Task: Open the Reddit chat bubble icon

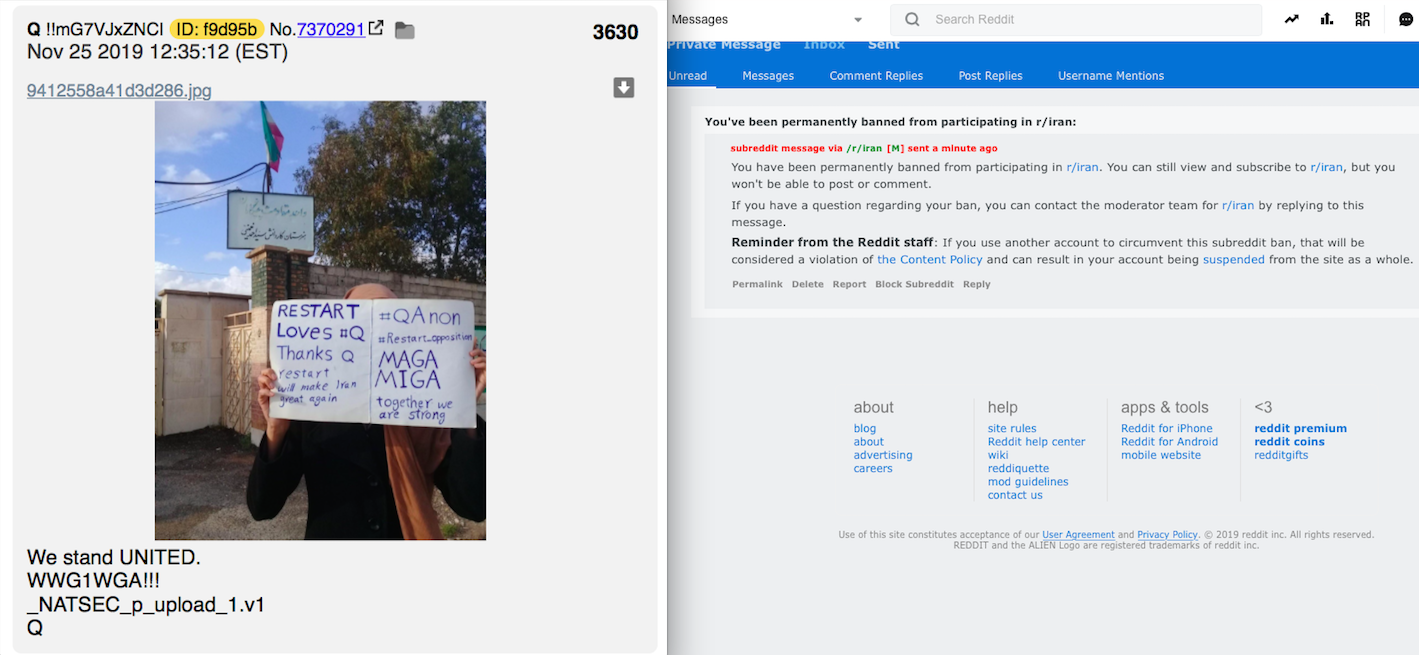Action: pos(1405,19)
